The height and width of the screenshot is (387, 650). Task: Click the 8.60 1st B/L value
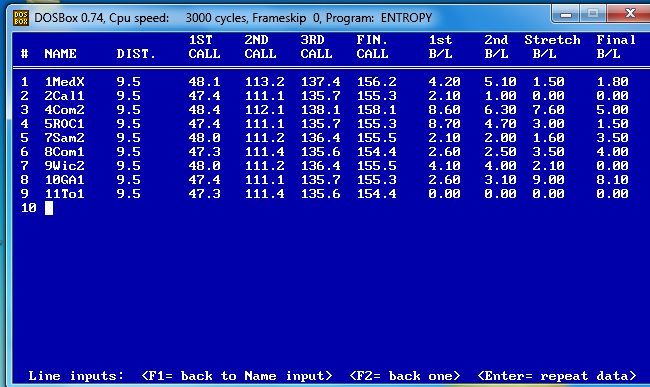tap(444, 110)
